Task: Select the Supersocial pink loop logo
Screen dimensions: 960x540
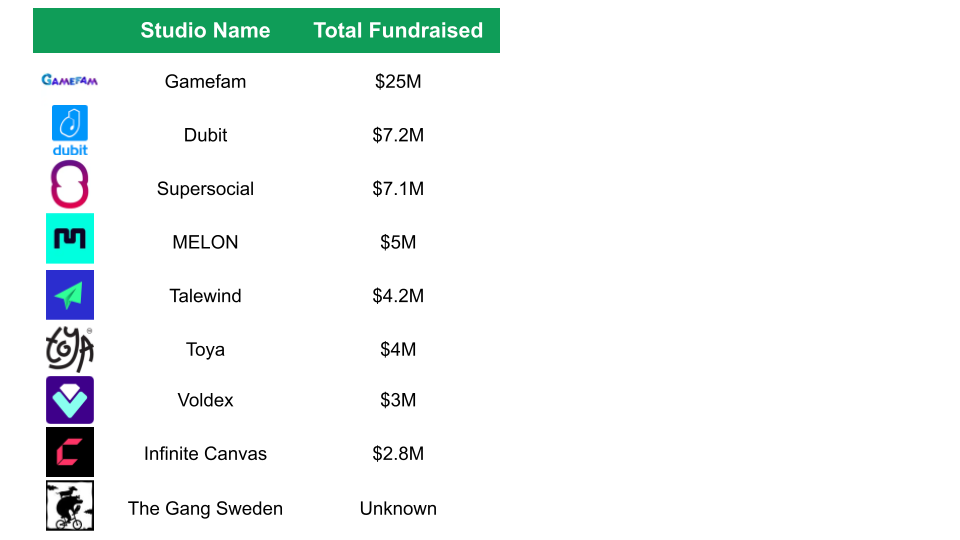Action: pos(70,184)
